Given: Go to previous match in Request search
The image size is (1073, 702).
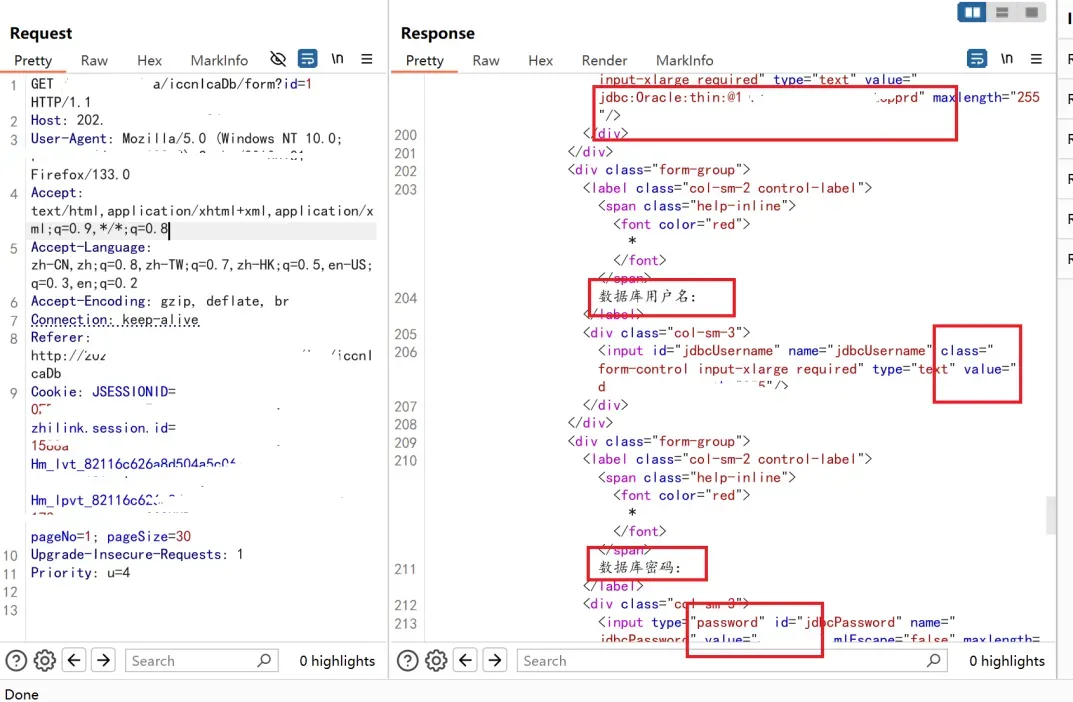Looking at the screenshot, I should [x=74, y=660].
